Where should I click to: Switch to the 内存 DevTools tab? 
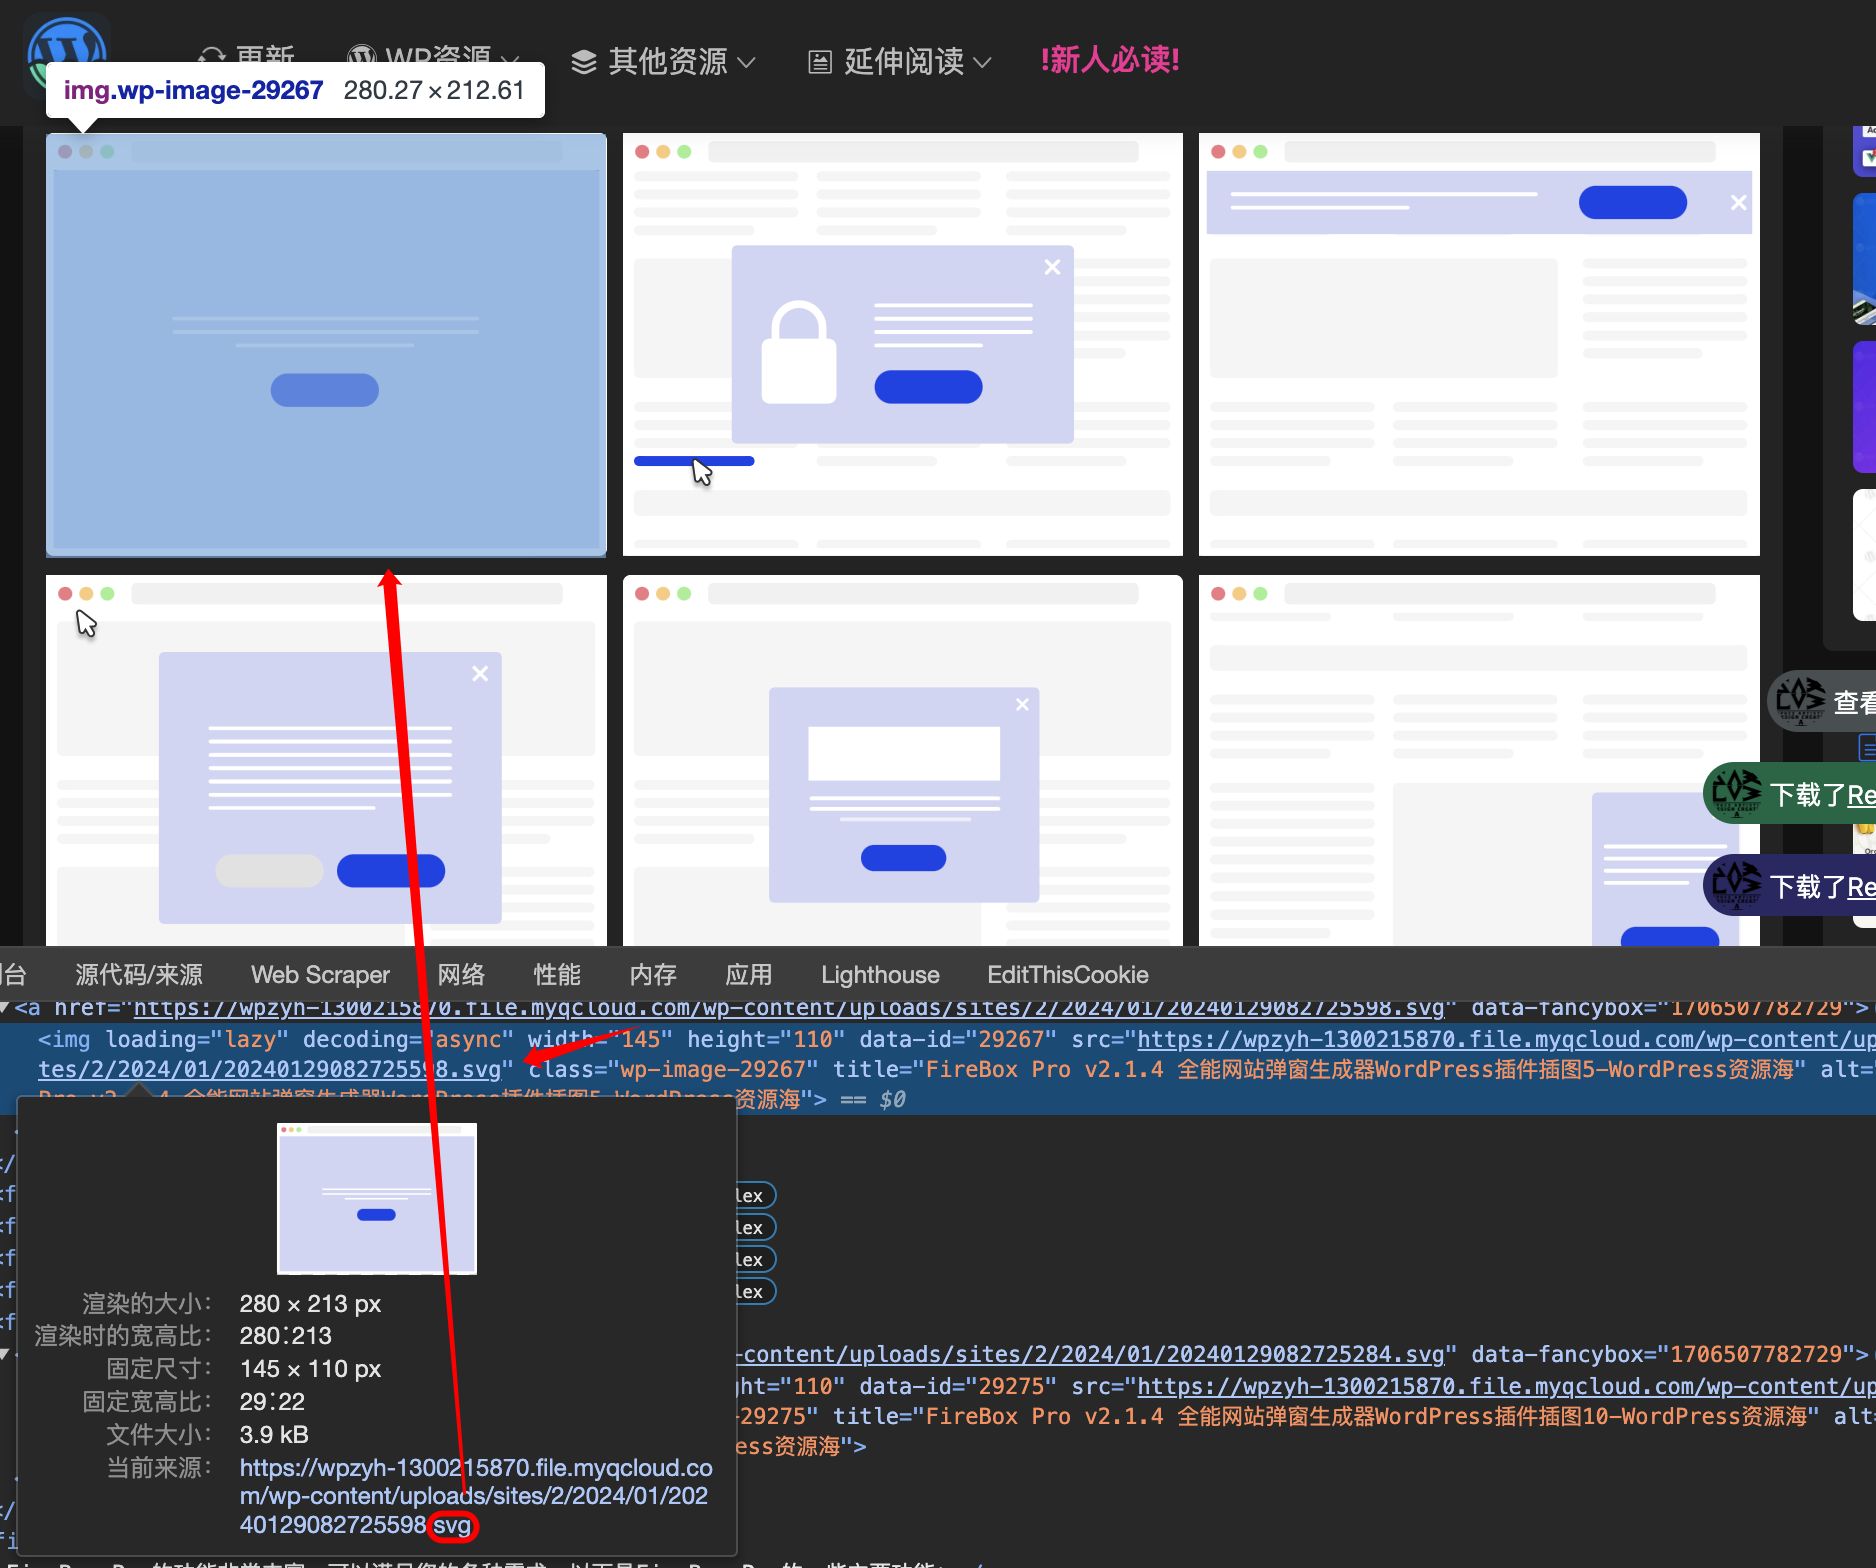pyautogui.click(x=653, y=975)
